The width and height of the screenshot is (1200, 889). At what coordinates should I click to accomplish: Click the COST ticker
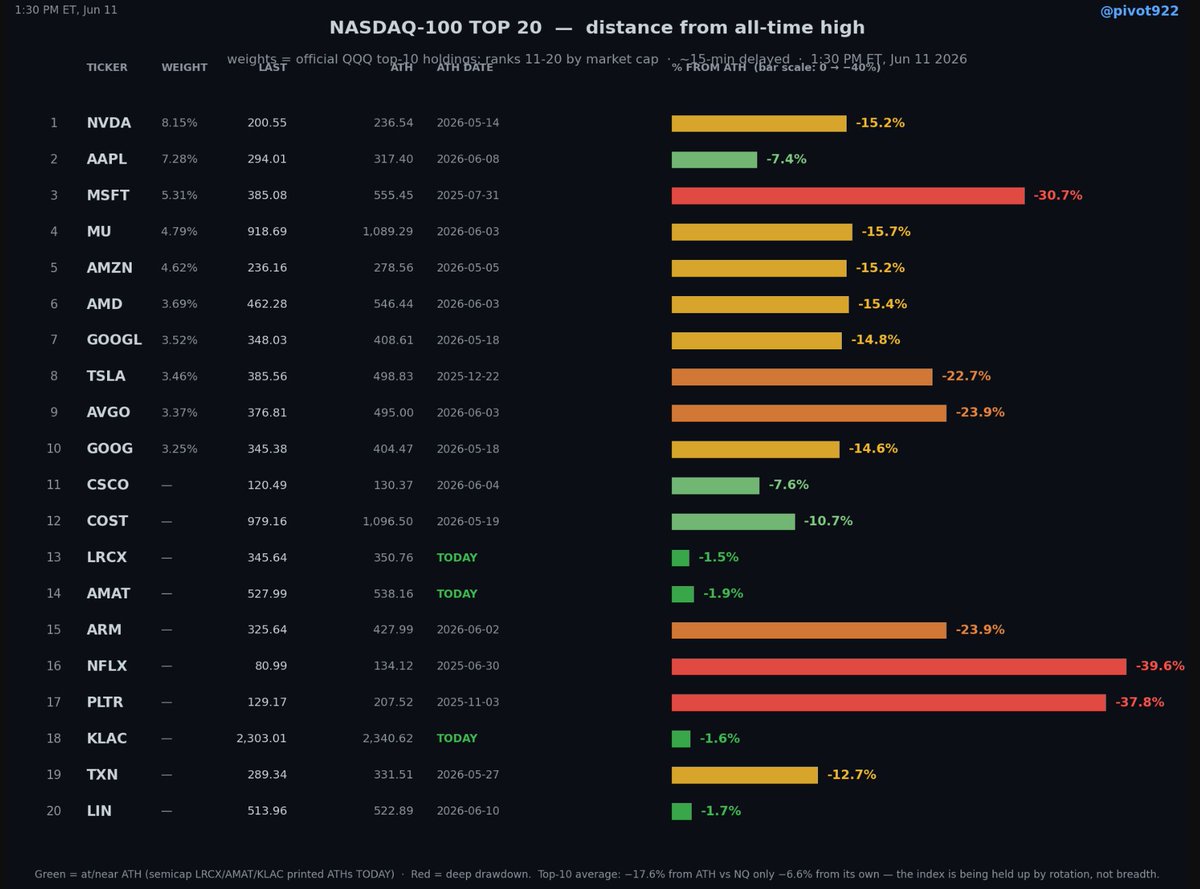(x=107, y=521)
